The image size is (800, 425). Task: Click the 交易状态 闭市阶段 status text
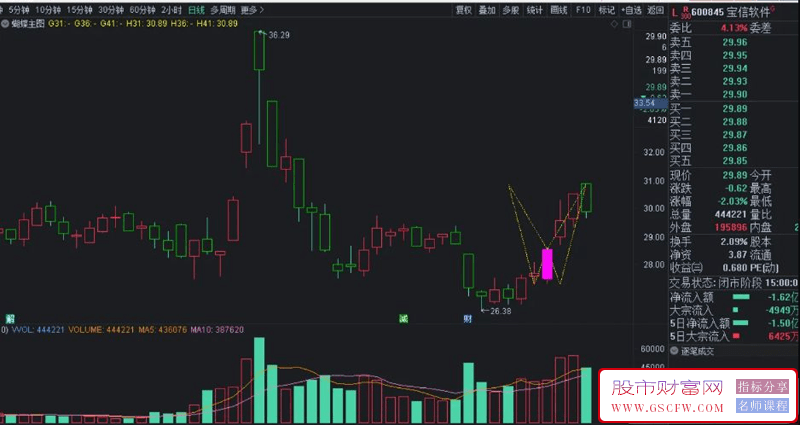tap(717, 283)
